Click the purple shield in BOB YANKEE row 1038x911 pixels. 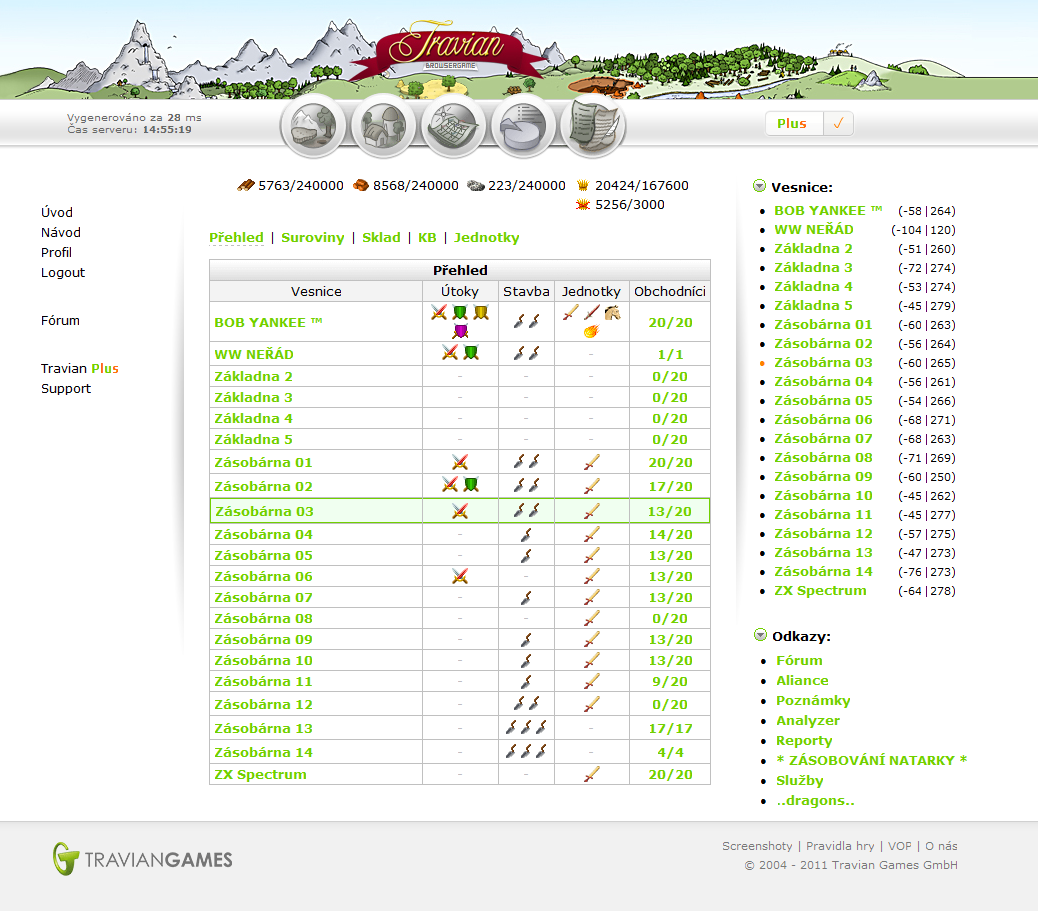coord(460,331)
